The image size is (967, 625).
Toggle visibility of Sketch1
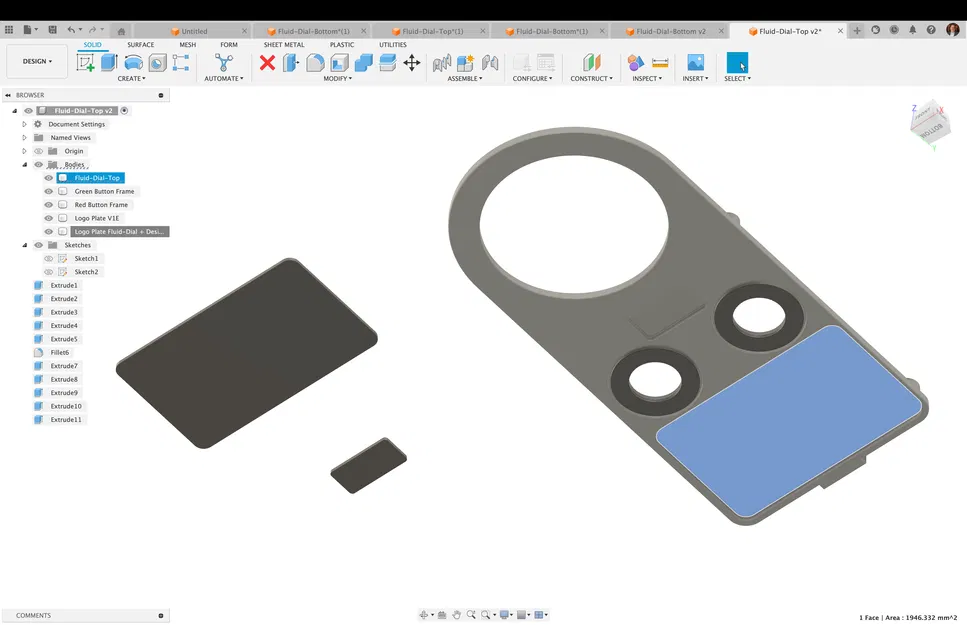tap(47, 258)
